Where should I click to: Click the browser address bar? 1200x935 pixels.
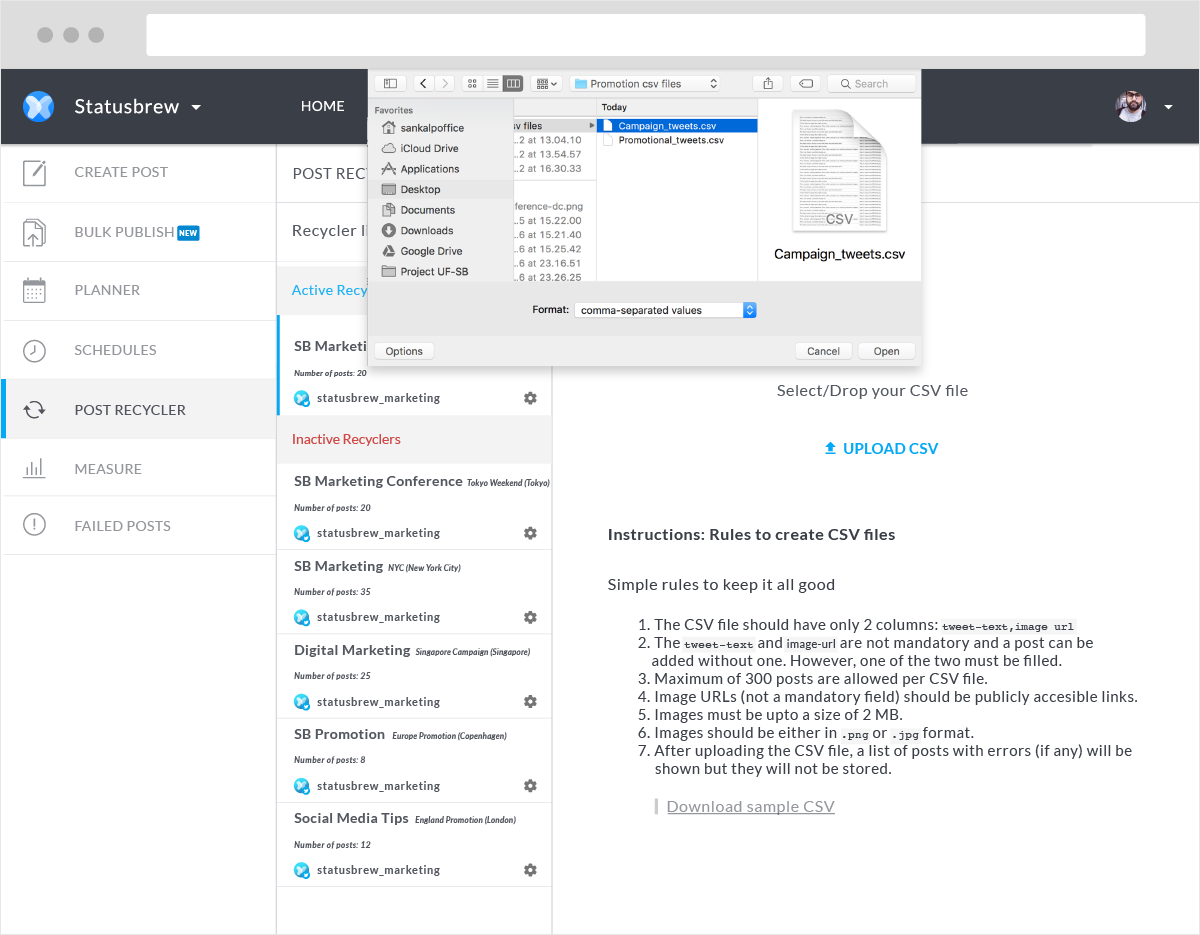pyautogui.click(x=646, y=35)
